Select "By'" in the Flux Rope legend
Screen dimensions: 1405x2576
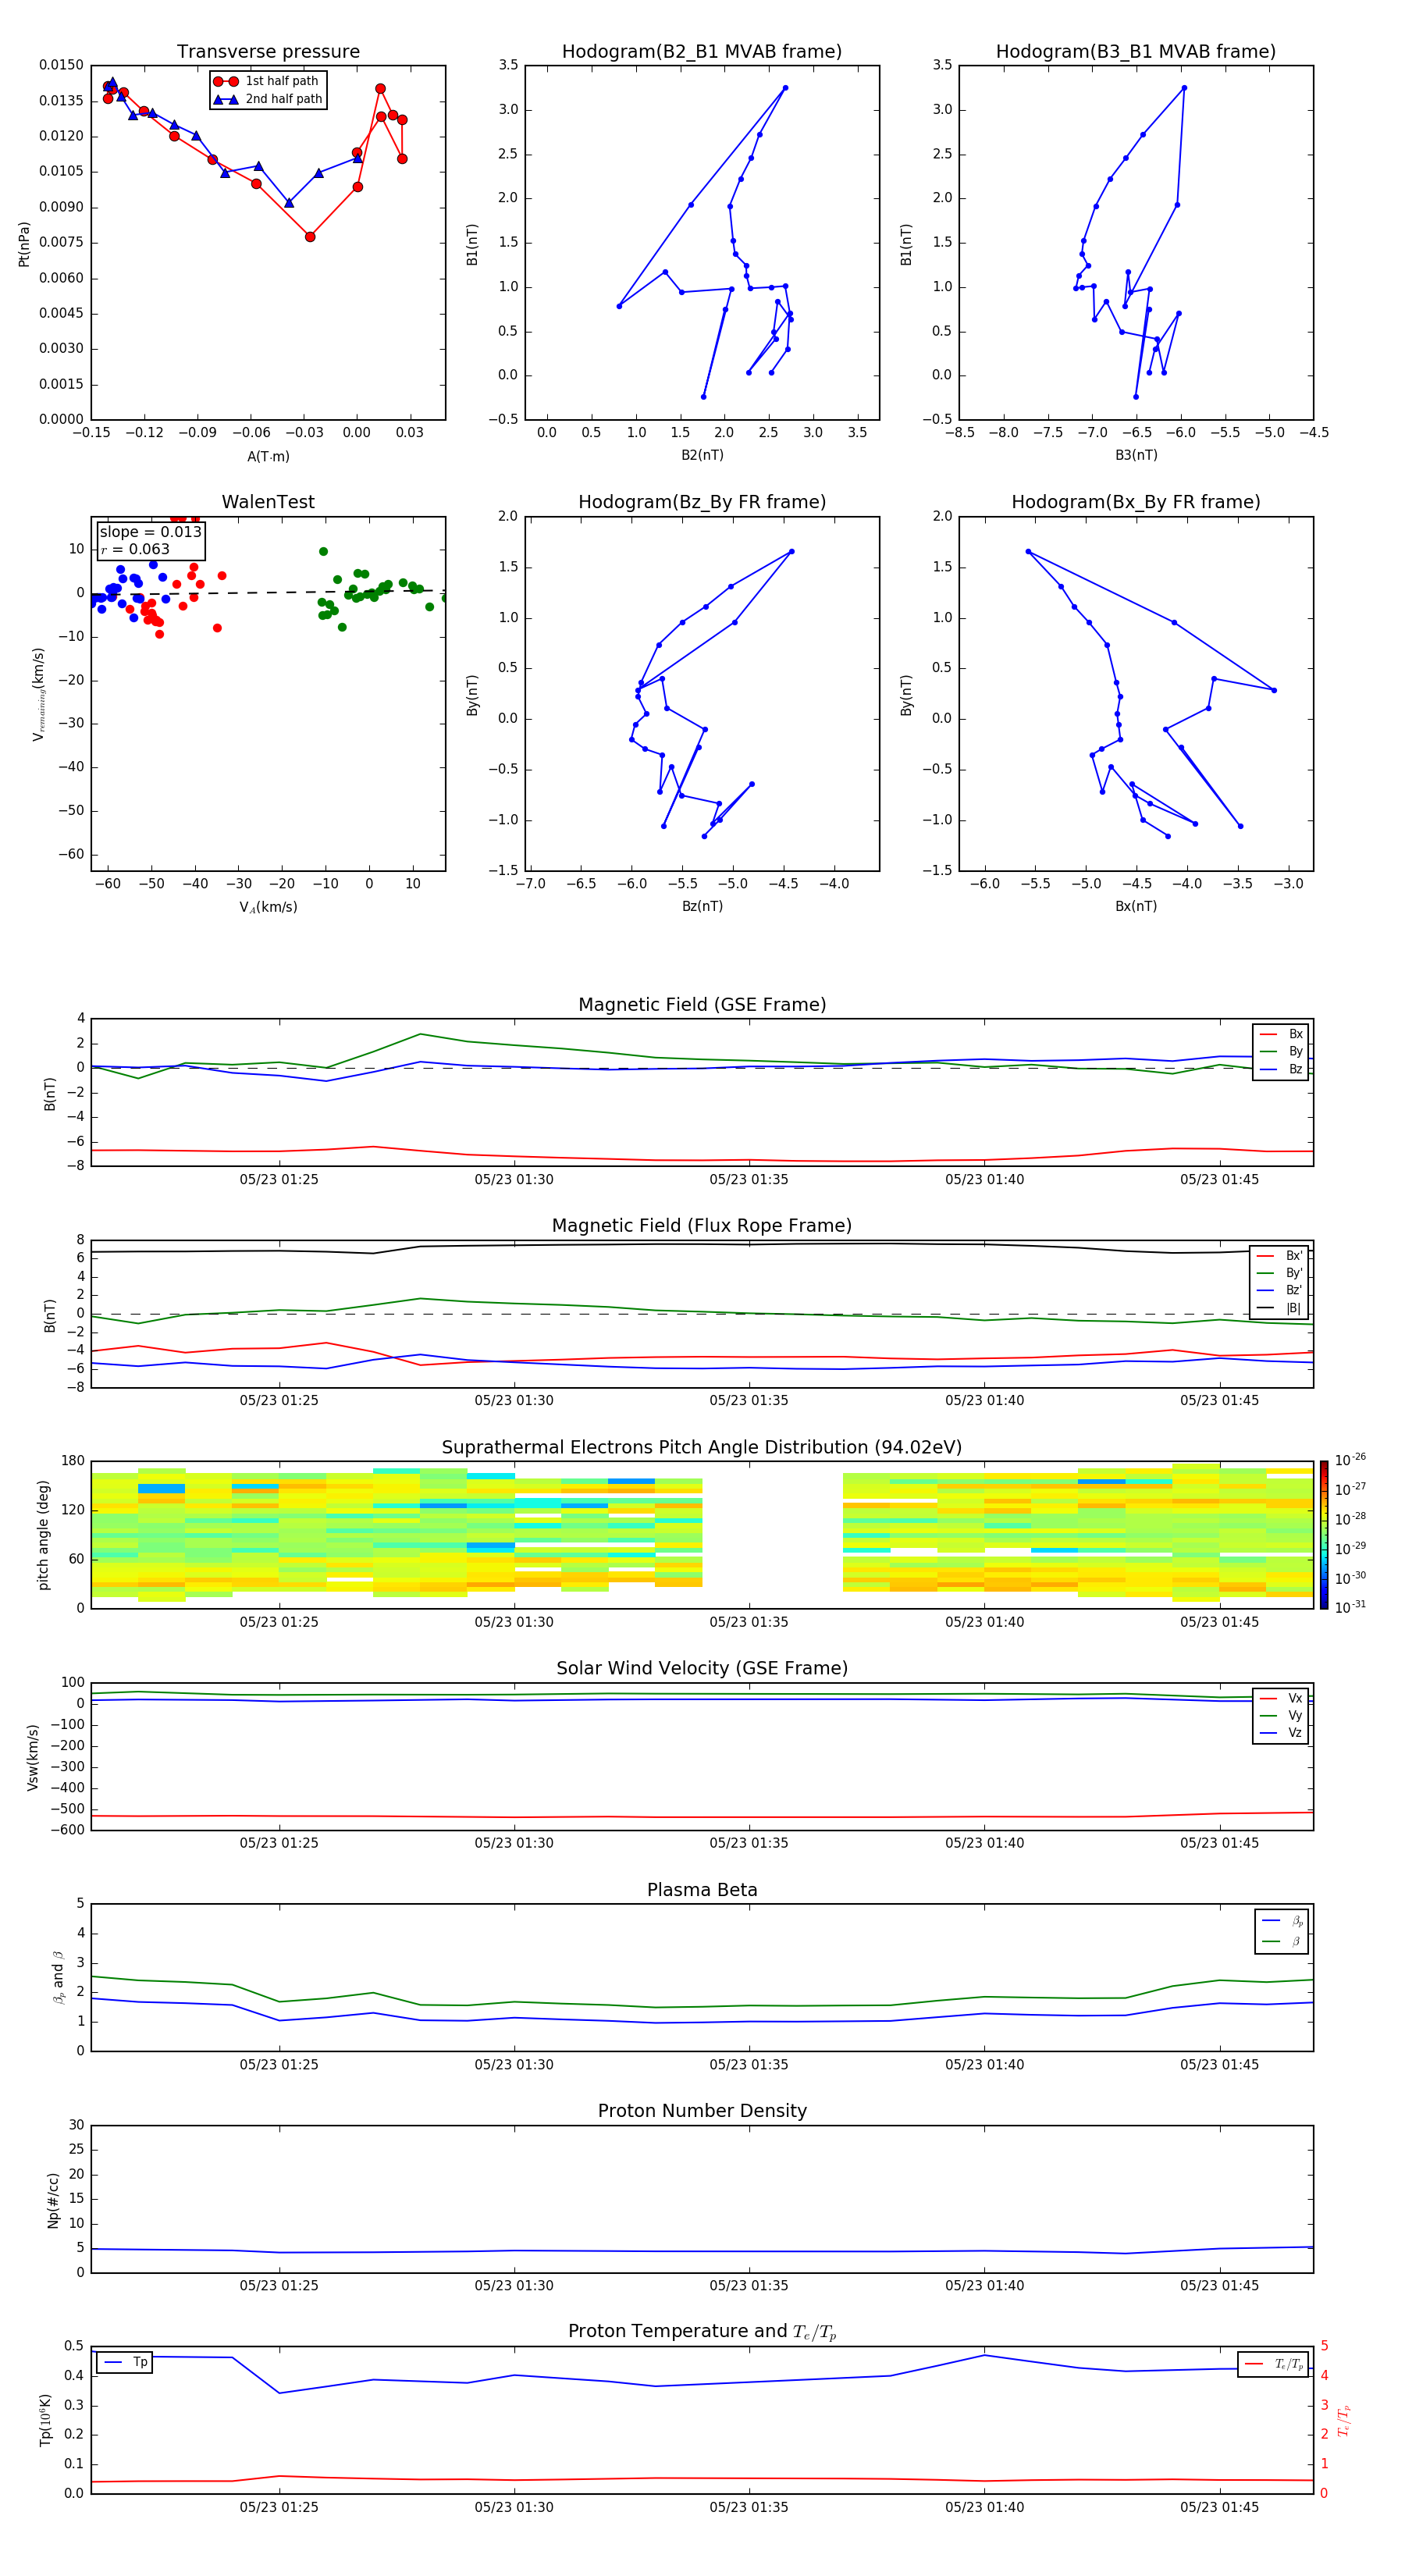(1280, 1273)
